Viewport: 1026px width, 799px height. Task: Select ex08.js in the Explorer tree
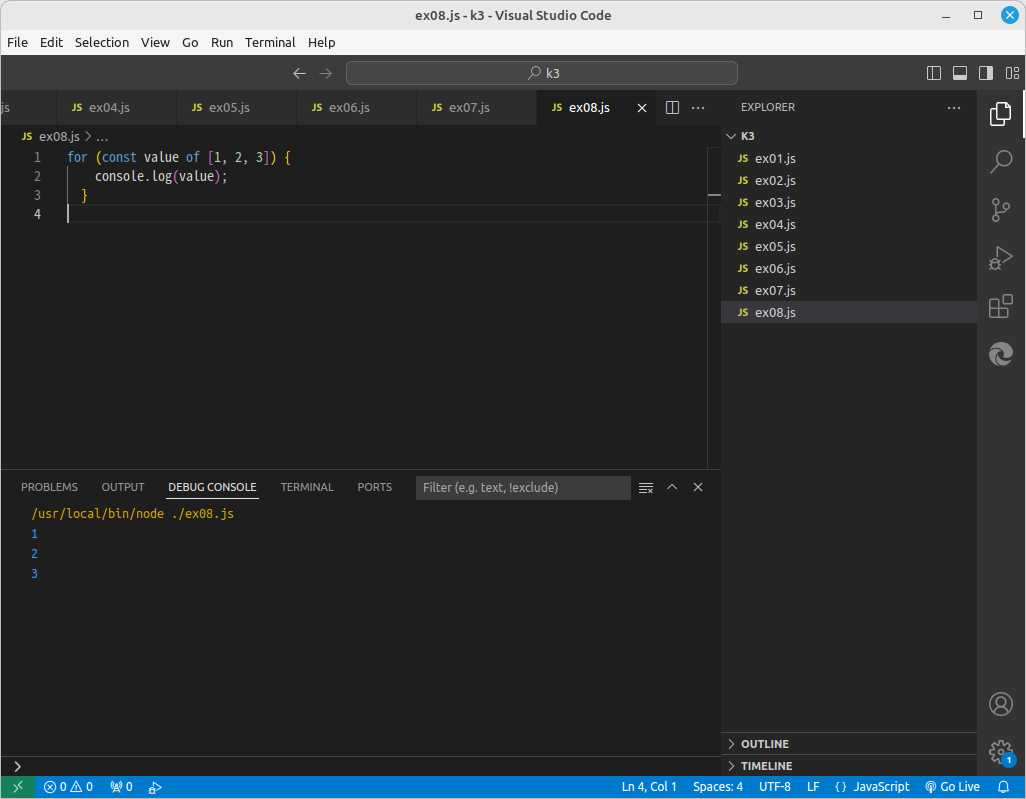pyautogui.click(x=849, y=313)
